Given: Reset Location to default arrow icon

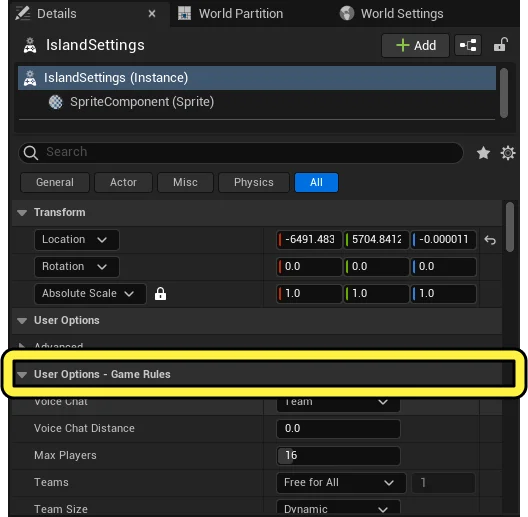Looking at the screenshot, I should tap(490, 240).
